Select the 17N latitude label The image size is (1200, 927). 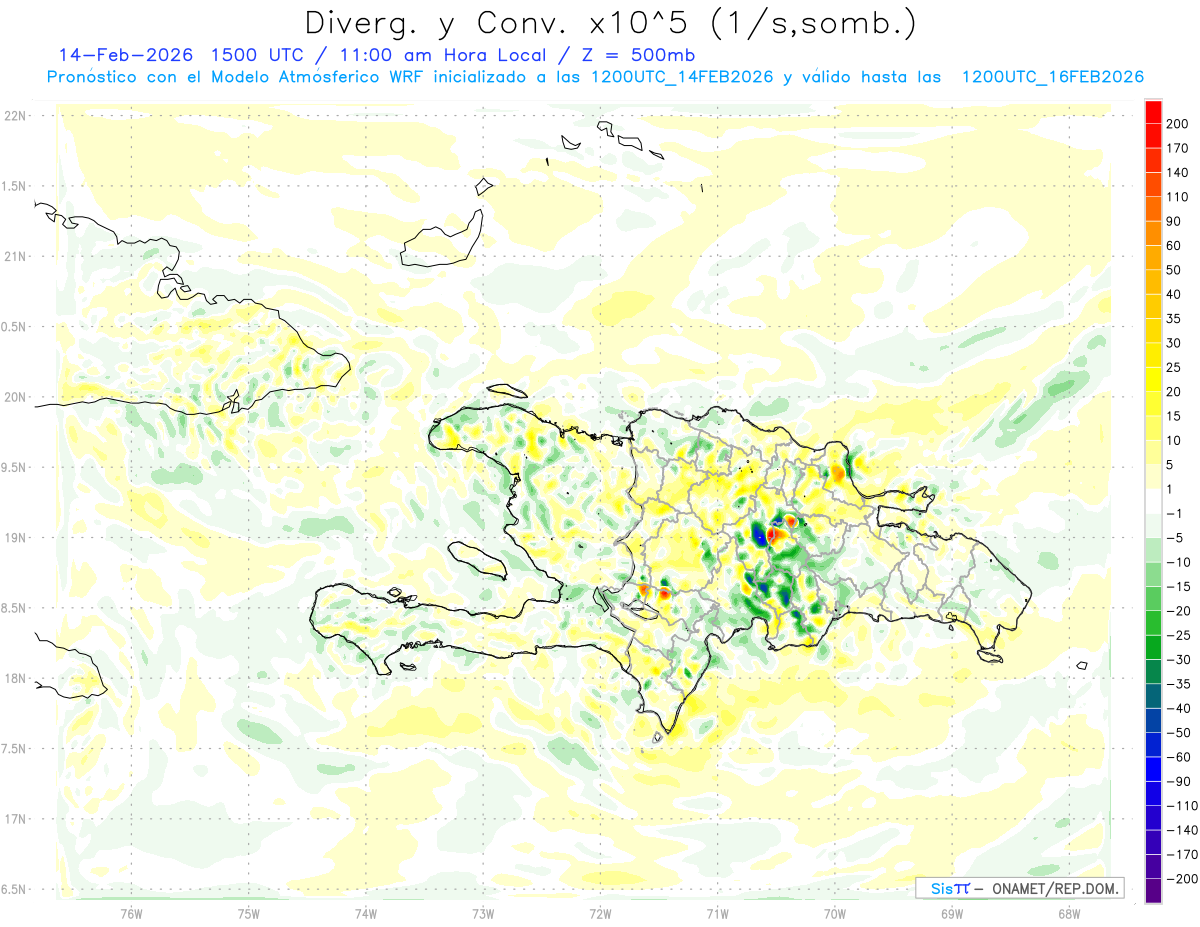click(14, 819)
